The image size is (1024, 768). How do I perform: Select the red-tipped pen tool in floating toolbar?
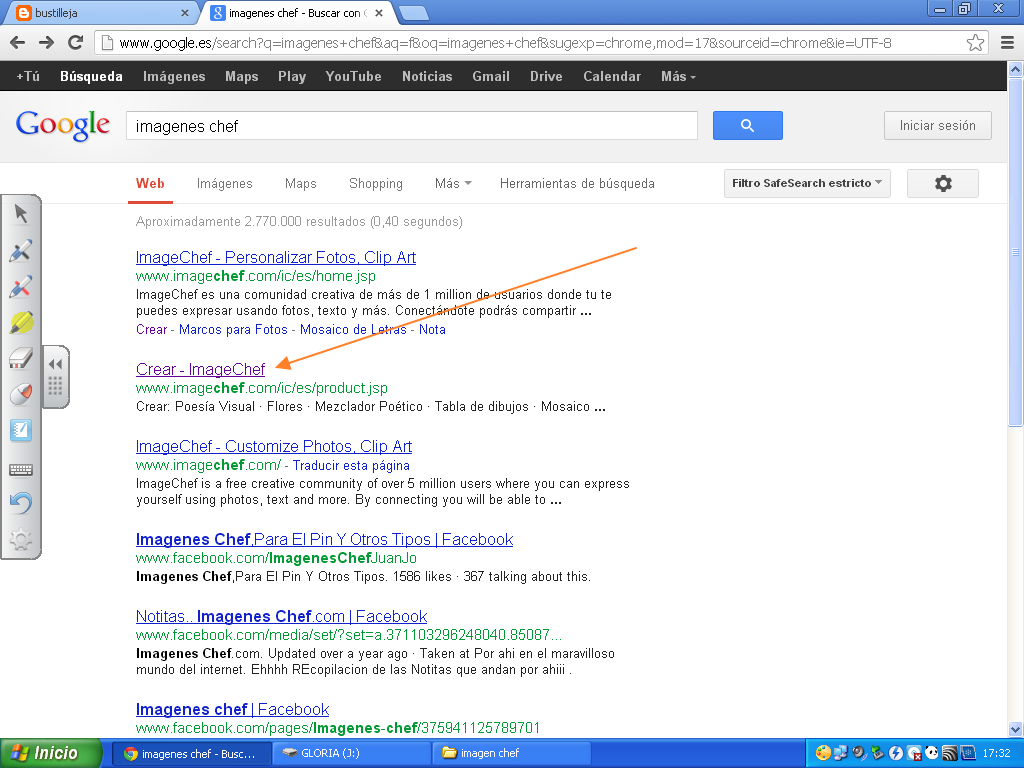tap(21, 286)
